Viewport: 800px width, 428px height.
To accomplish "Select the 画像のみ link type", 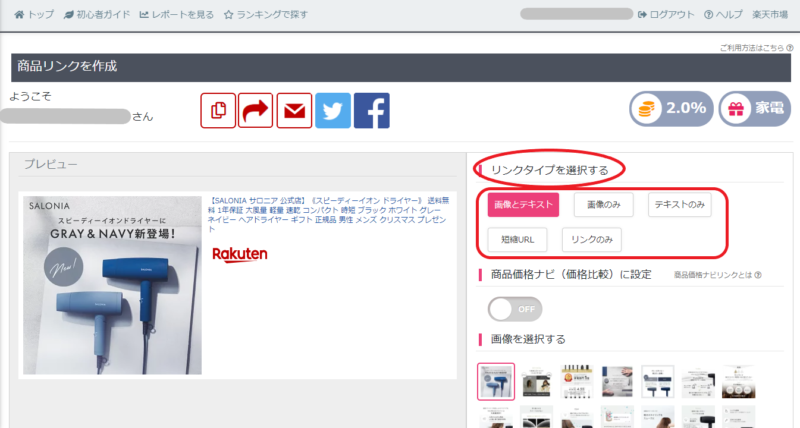I will (604, 205).
